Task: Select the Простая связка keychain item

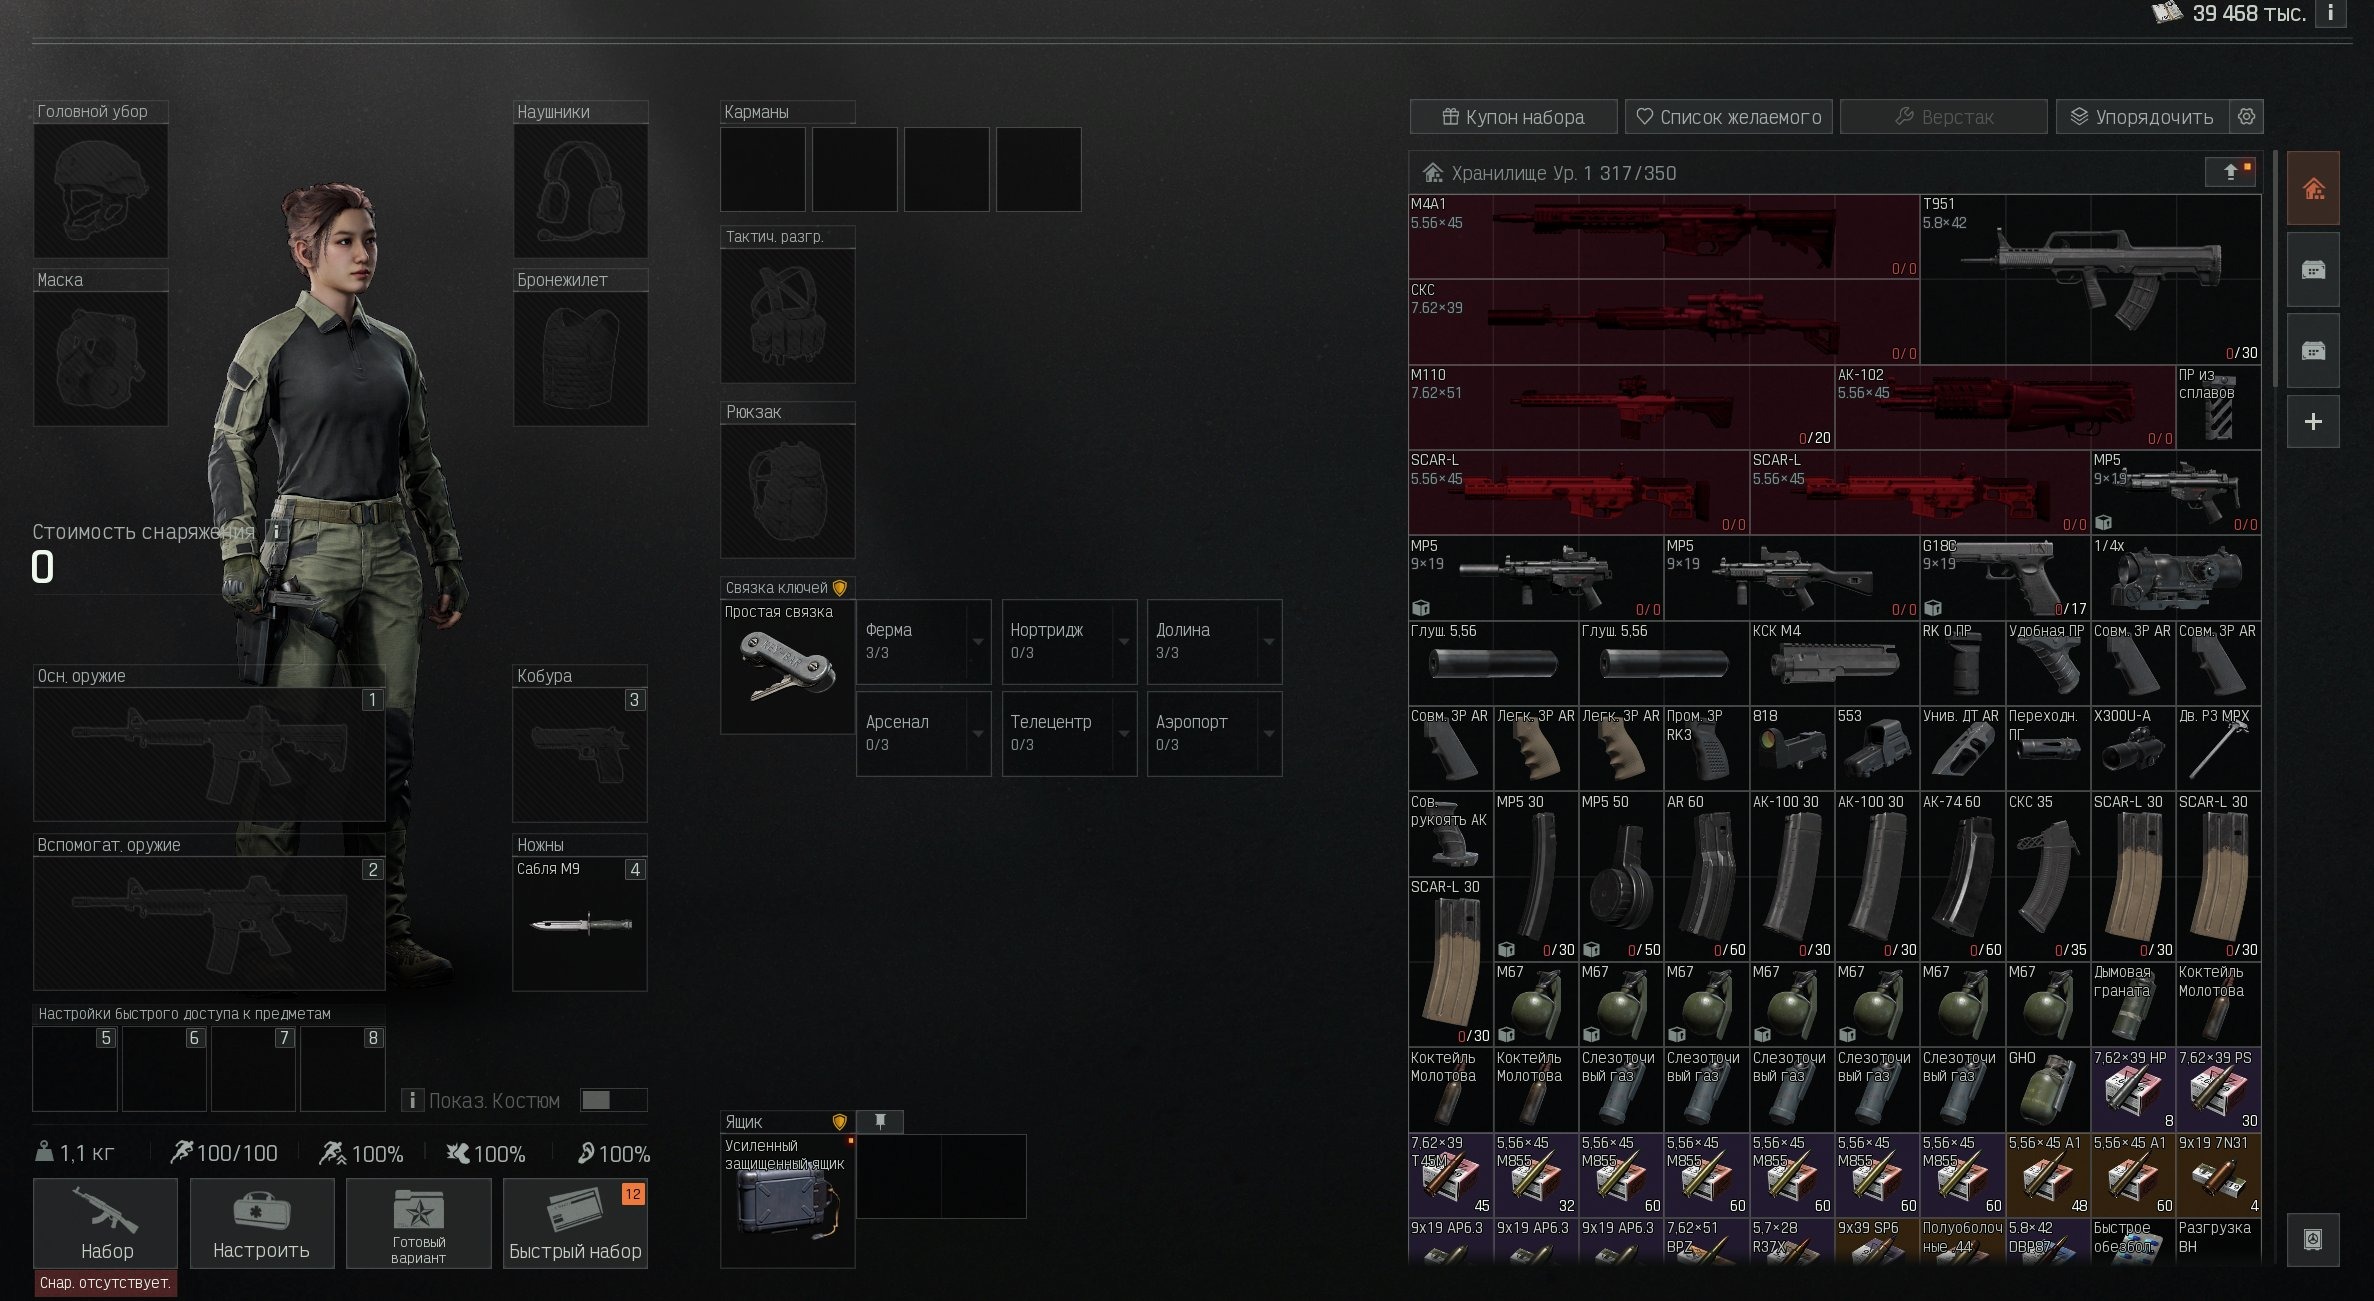Action: tap(788, 667)
